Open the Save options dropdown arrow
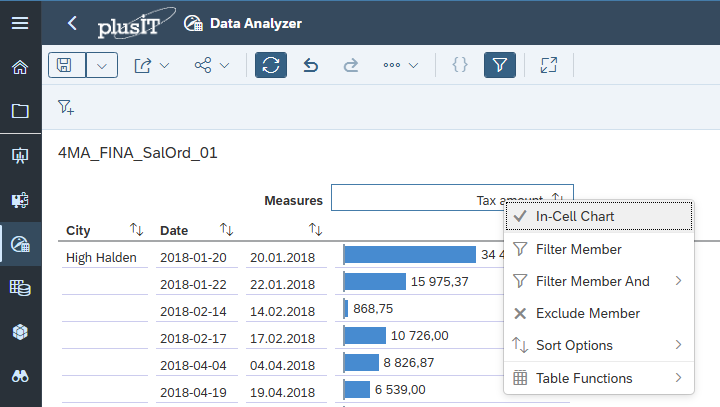This screenshot has height=407, width=720. (x=102, y=65)
